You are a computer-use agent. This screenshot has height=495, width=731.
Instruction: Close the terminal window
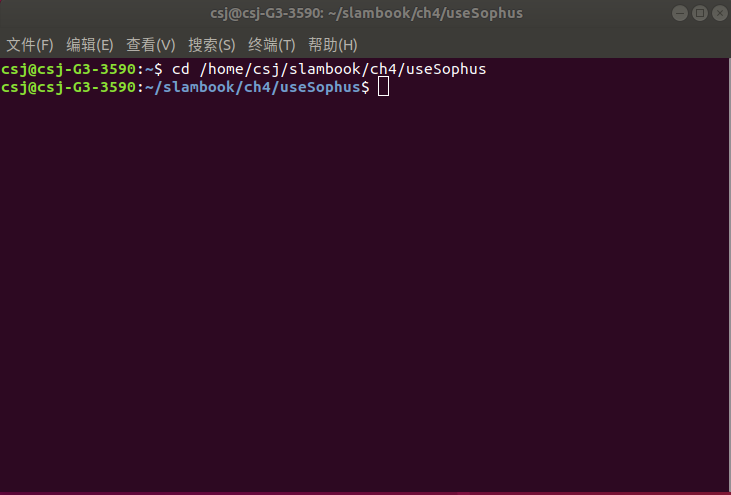[718, 13]
